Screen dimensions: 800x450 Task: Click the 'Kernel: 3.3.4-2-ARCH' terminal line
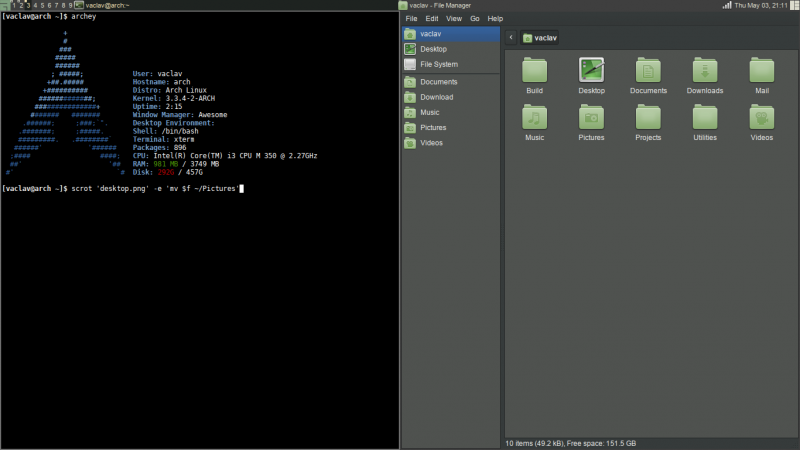click(173, 98)
